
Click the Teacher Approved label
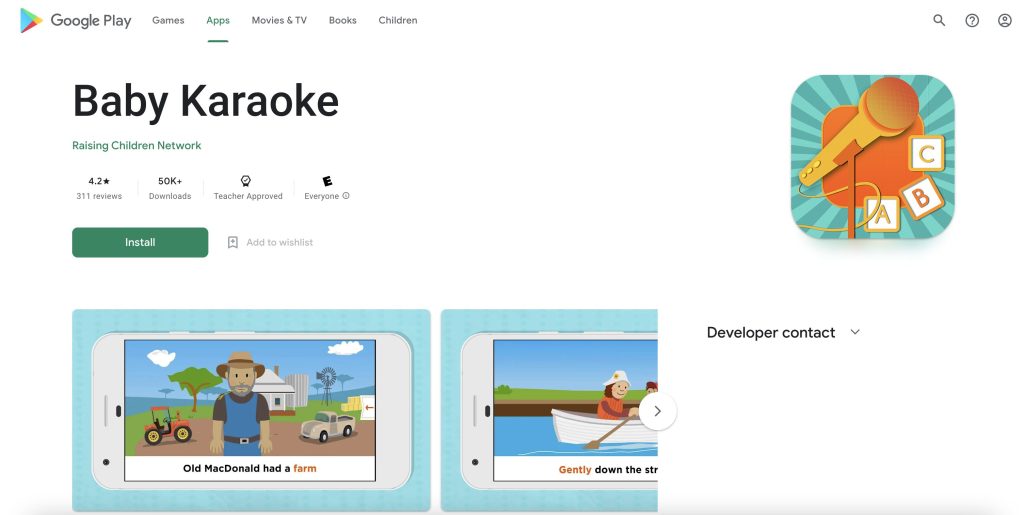[248, 196]
